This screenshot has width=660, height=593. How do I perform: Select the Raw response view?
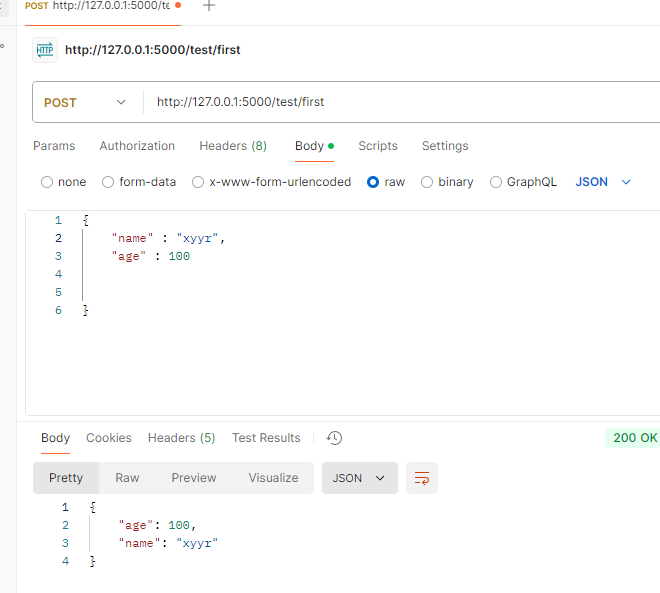[x=127, y=478]
